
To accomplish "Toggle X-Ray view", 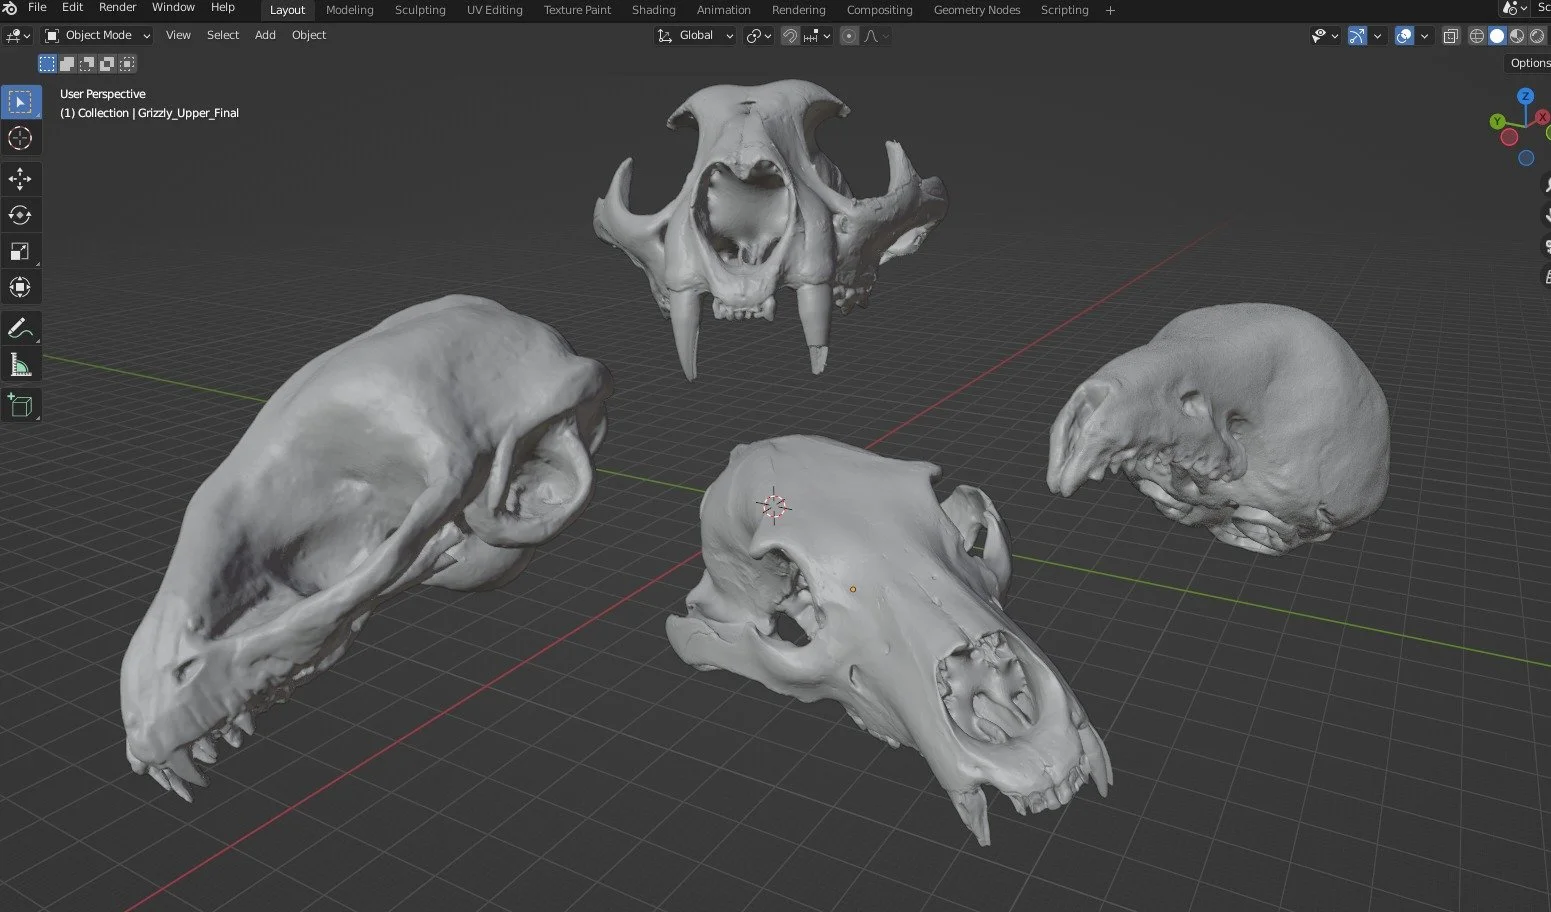I will [x=1450, y=36].
